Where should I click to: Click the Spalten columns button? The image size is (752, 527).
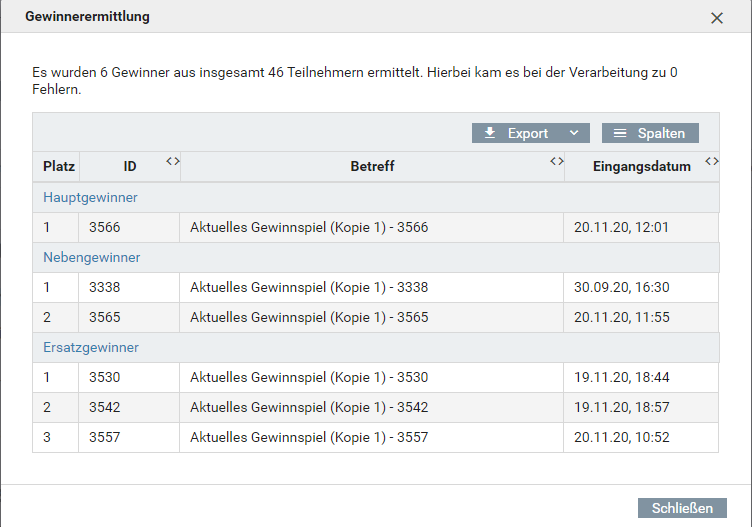(650, 133)
